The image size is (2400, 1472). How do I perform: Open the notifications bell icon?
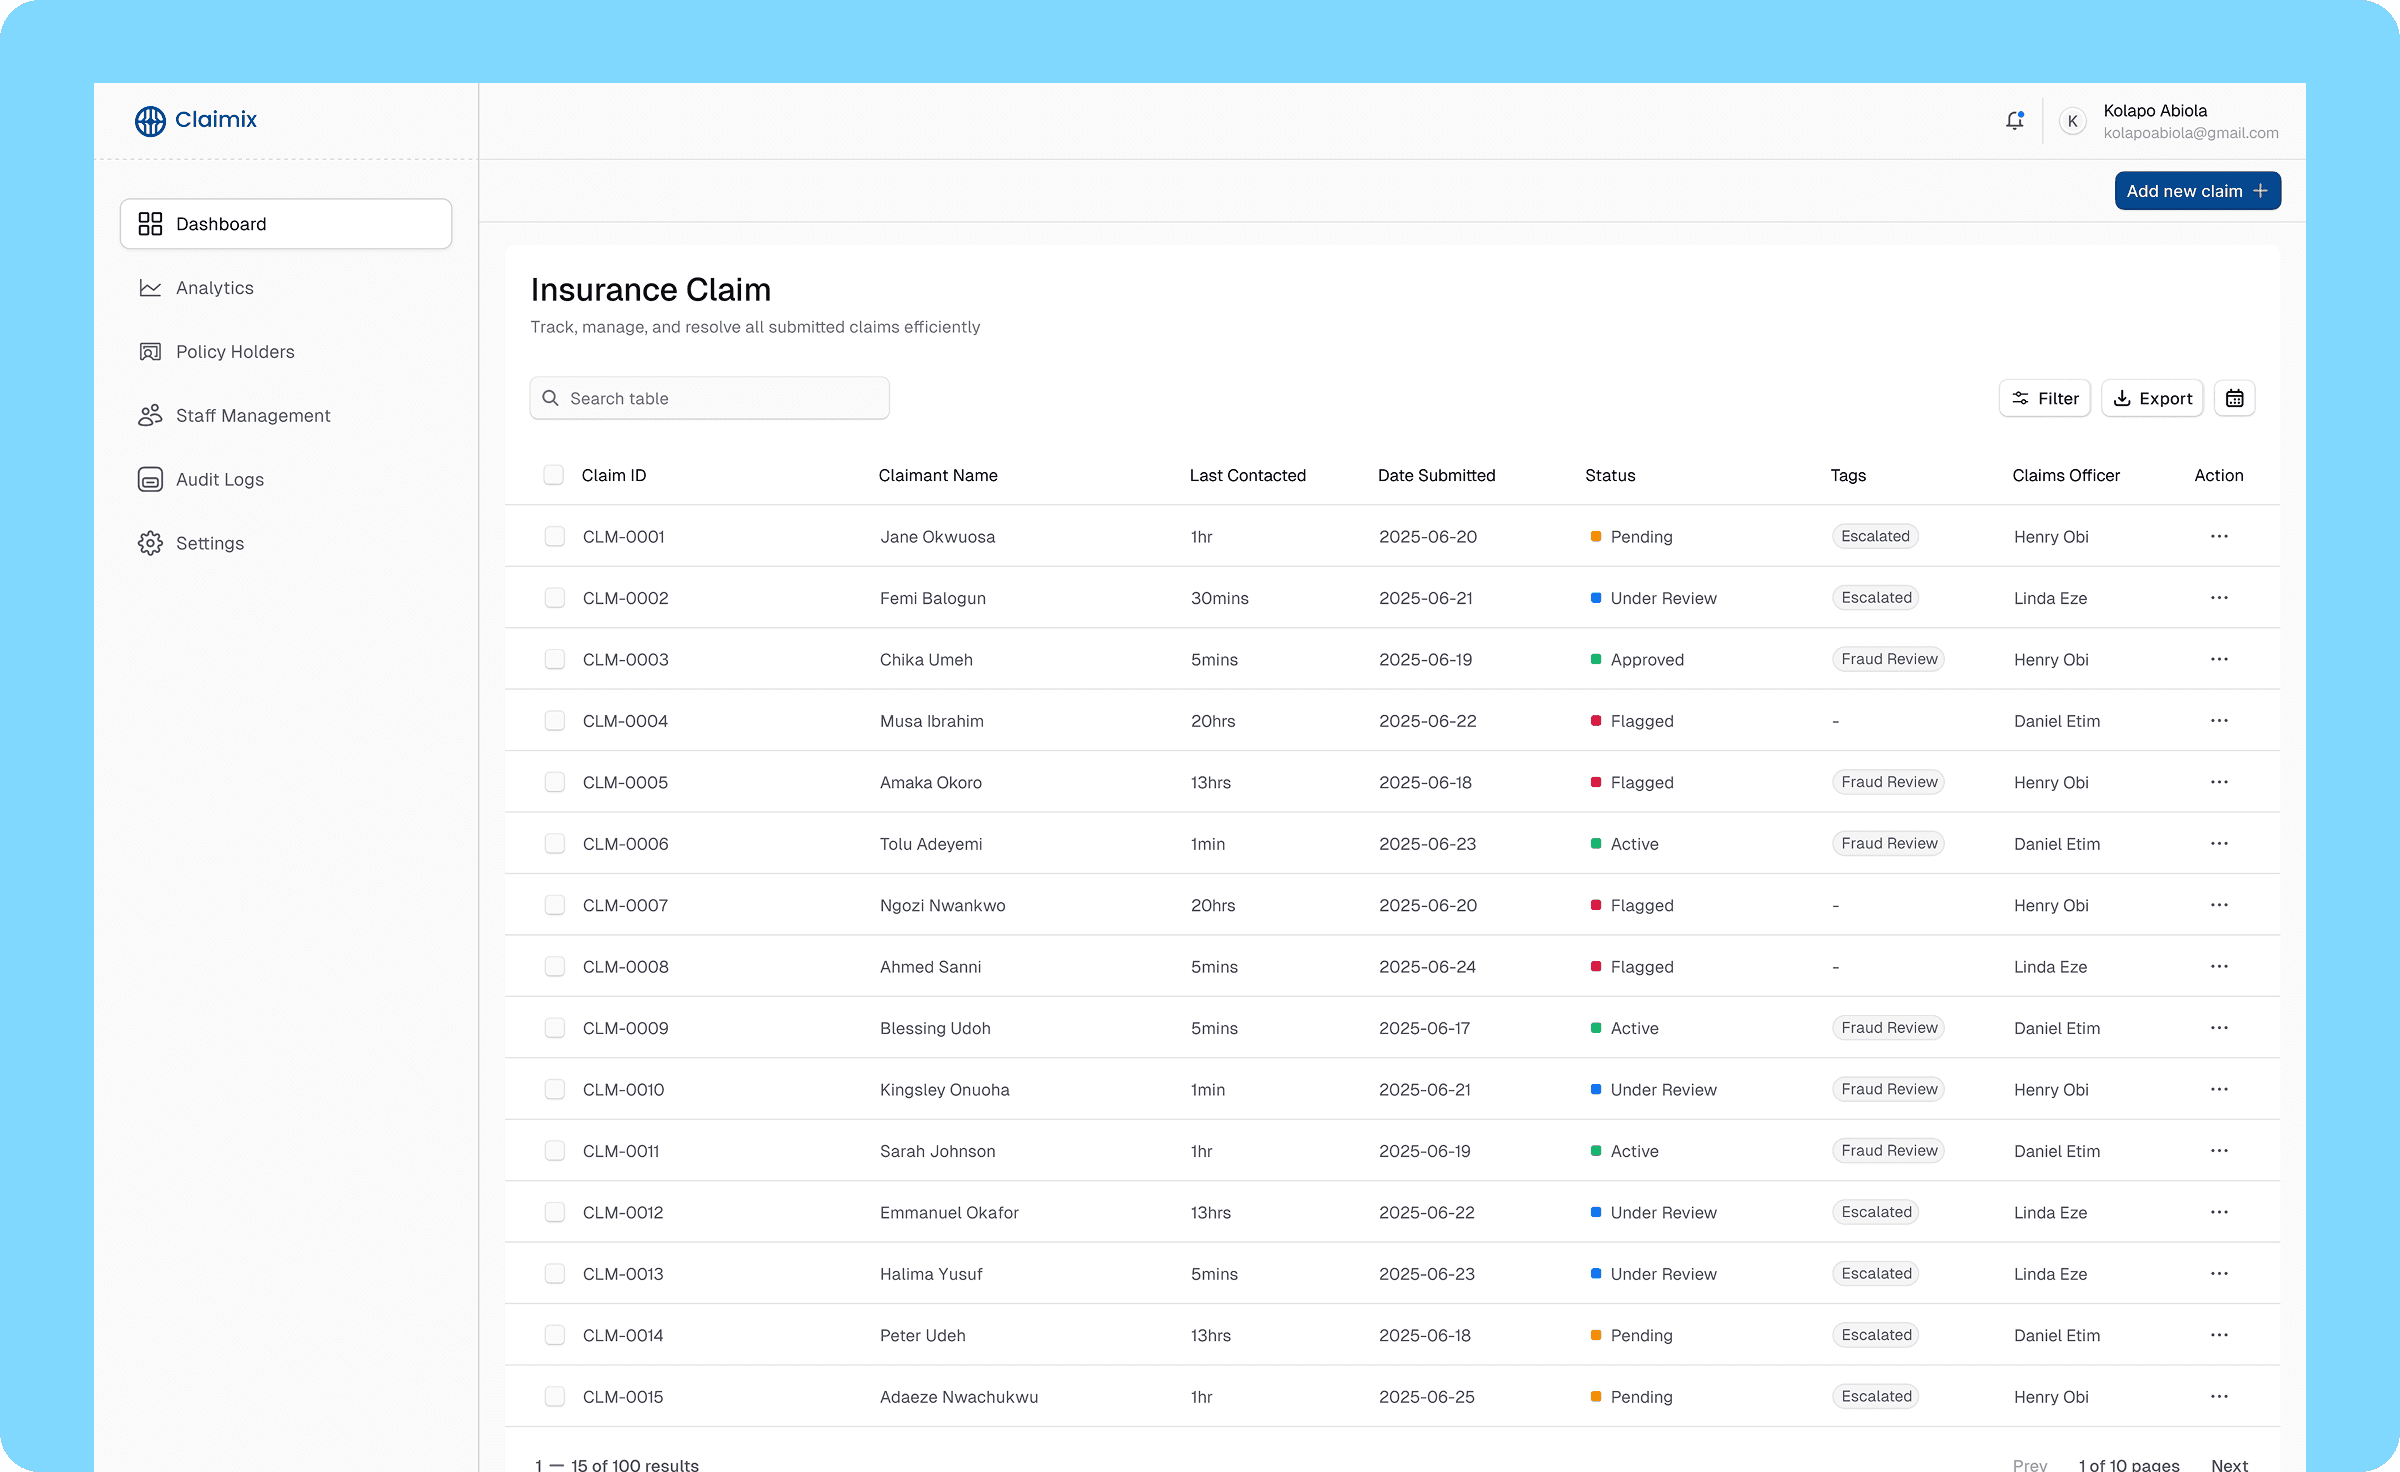[2014, 121]
